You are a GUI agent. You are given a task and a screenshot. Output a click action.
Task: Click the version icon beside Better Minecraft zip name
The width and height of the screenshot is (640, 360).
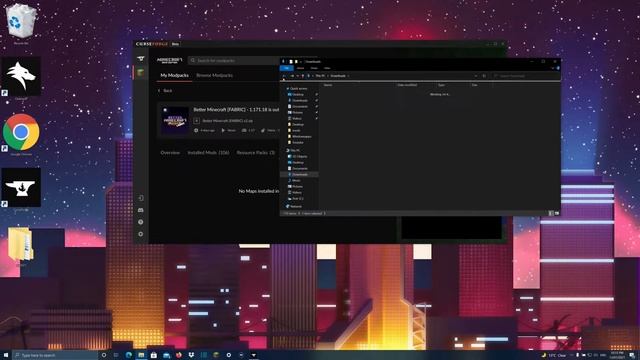point(196,121)
